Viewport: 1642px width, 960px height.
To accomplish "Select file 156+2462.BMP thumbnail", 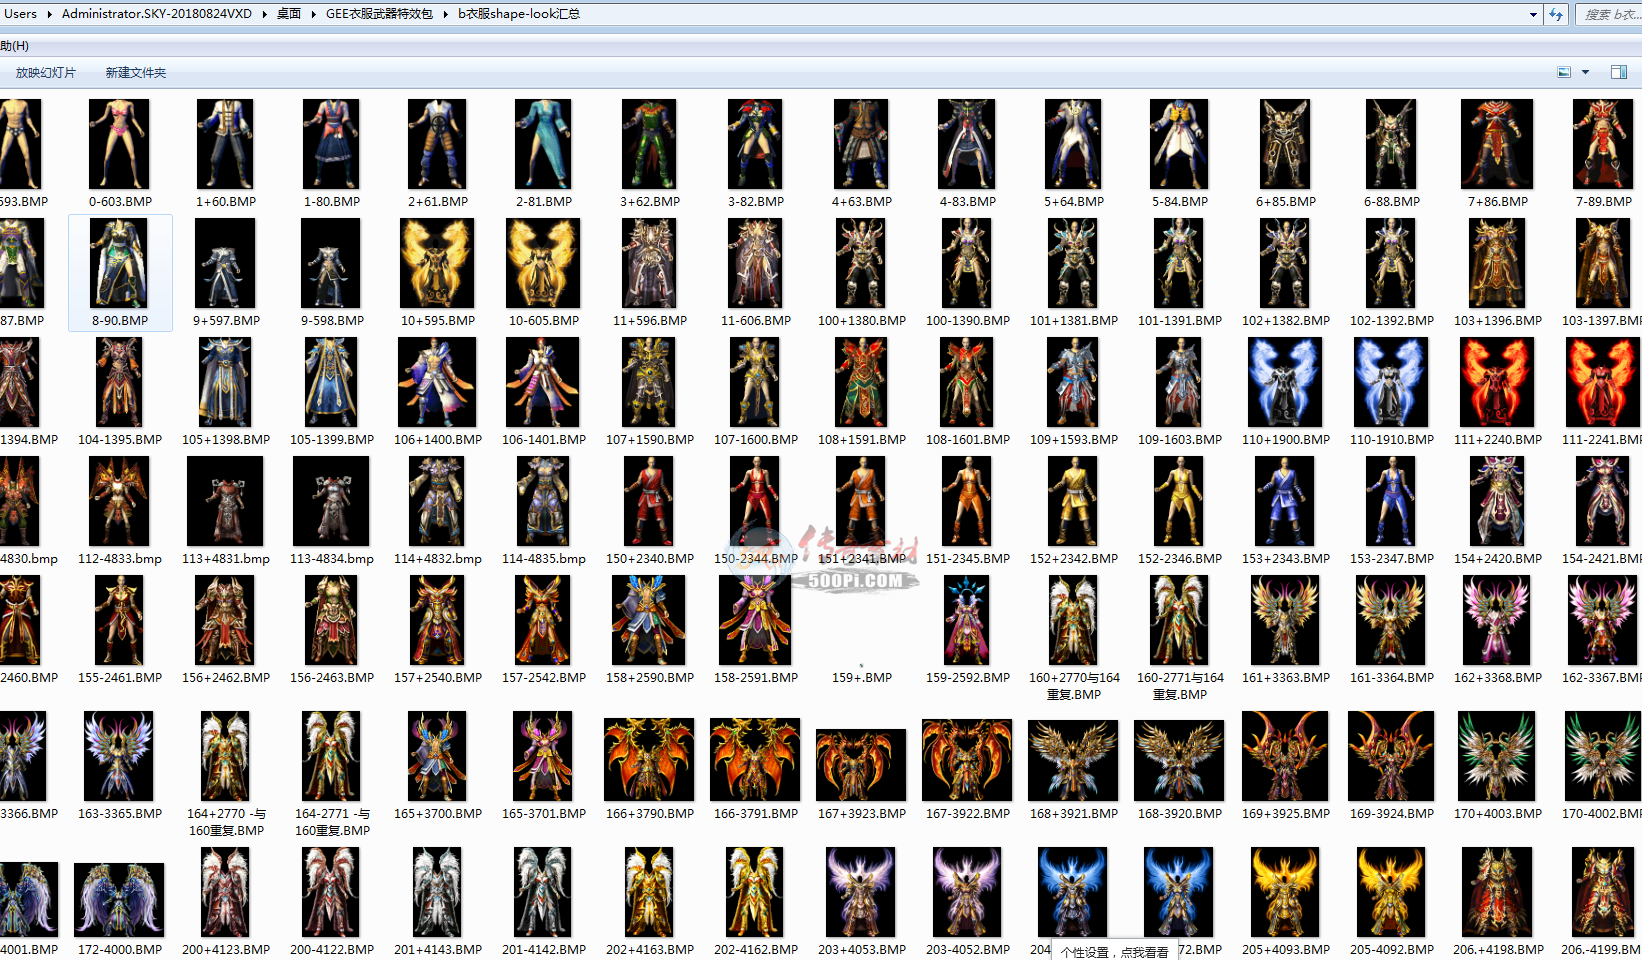I will click(x=225, y=620).
